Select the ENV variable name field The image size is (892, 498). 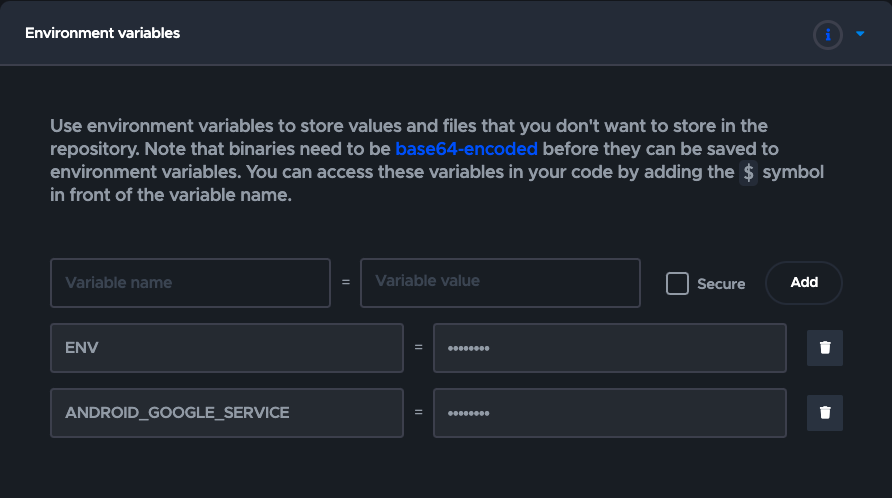coord(226,348)
